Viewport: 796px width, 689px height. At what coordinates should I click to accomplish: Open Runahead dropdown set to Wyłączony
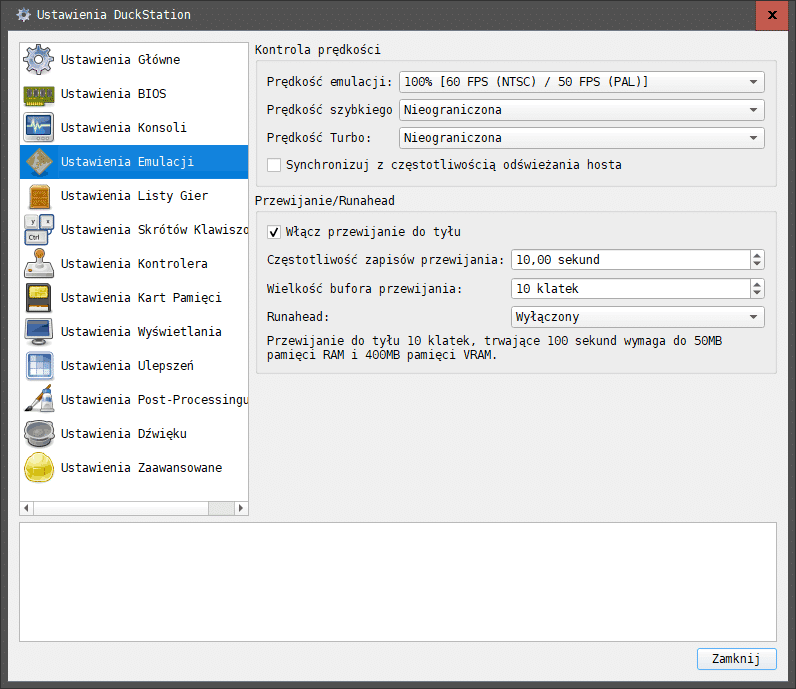tap(638, 317)
